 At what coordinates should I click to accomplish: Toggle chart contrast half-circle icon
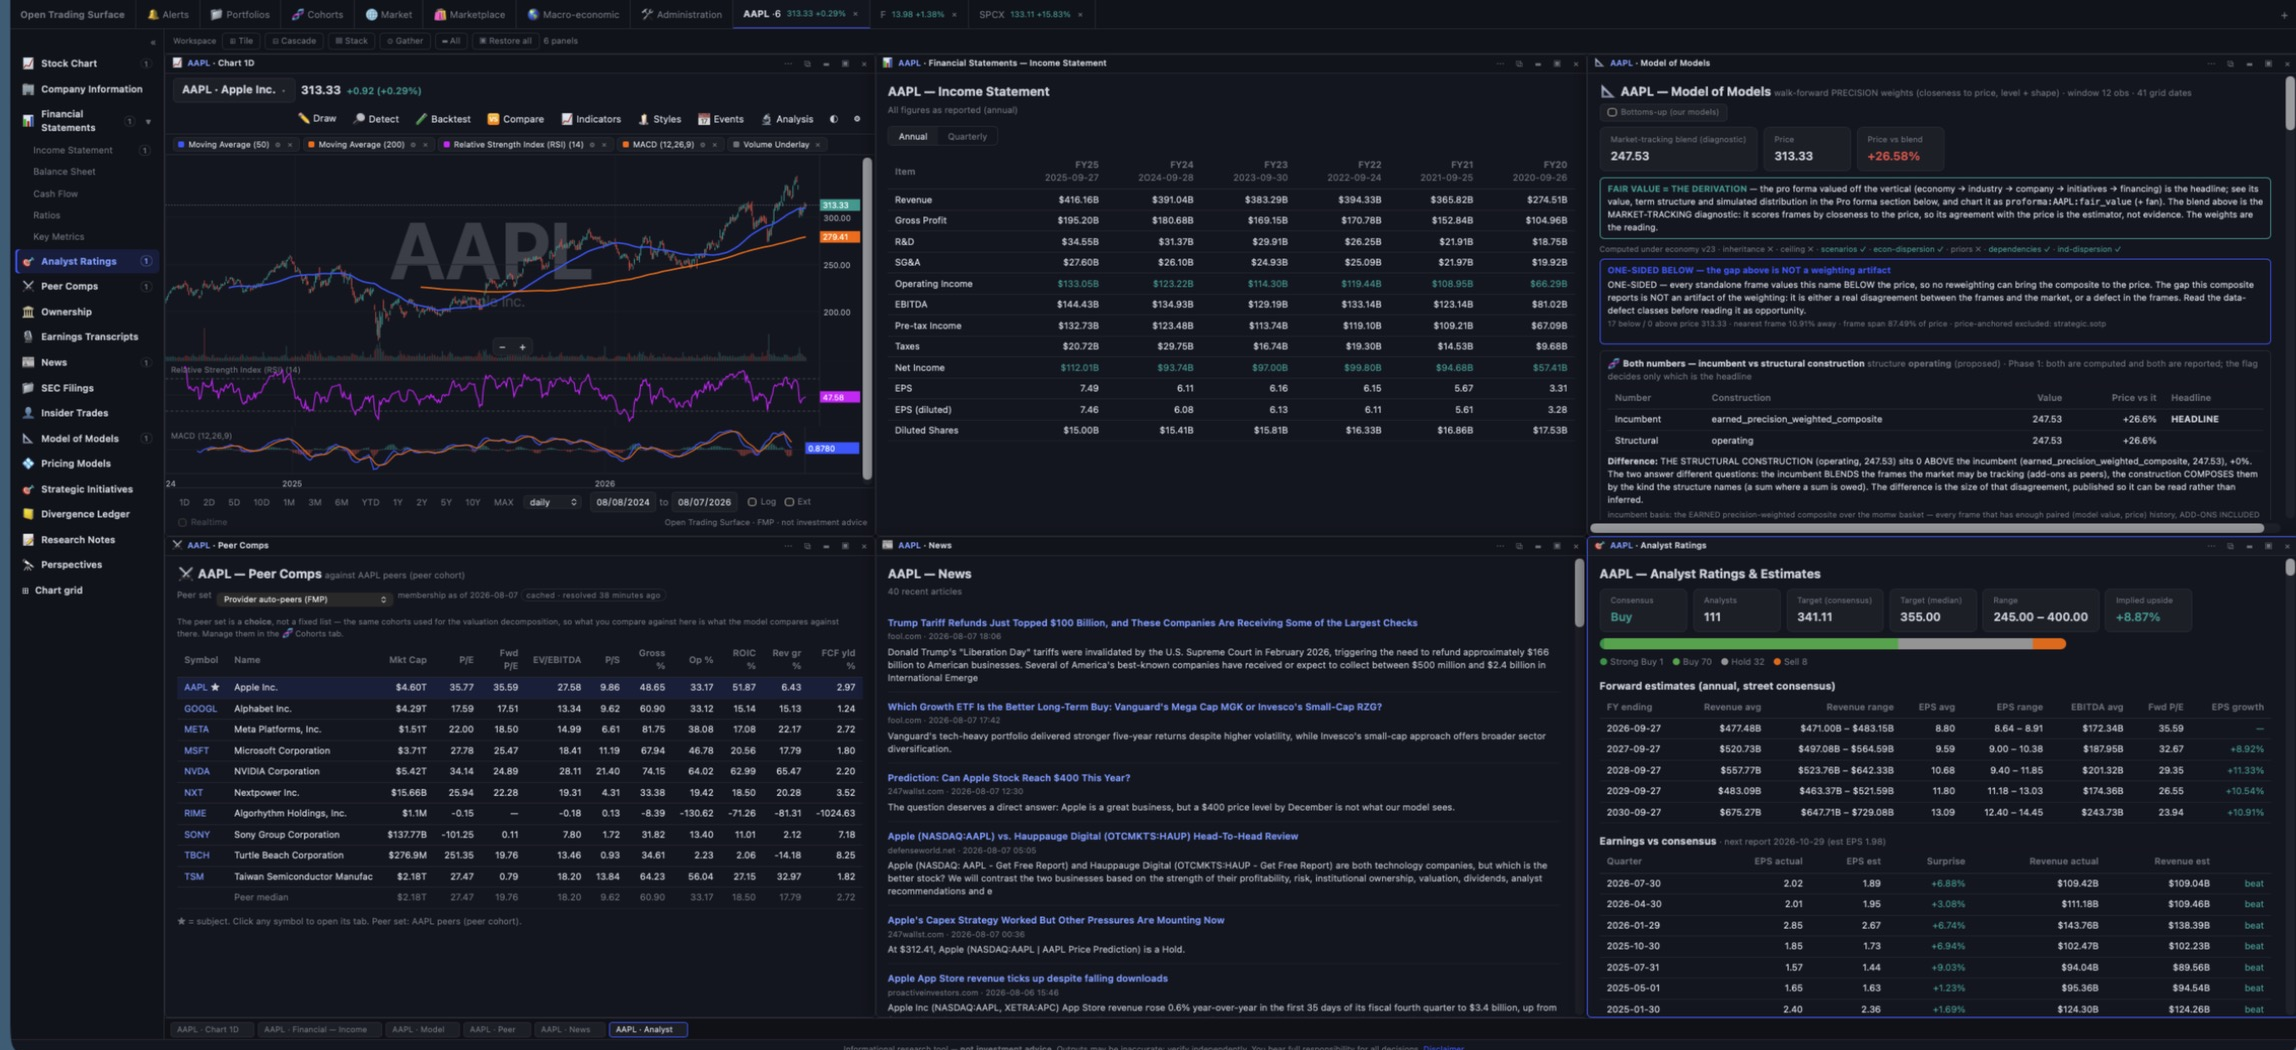(834, 119)
